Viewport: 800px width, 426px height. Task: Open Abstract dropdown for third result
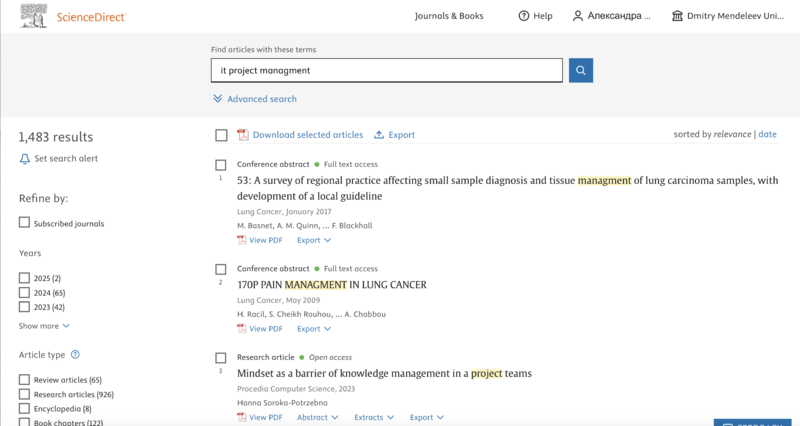coord(317,417)
